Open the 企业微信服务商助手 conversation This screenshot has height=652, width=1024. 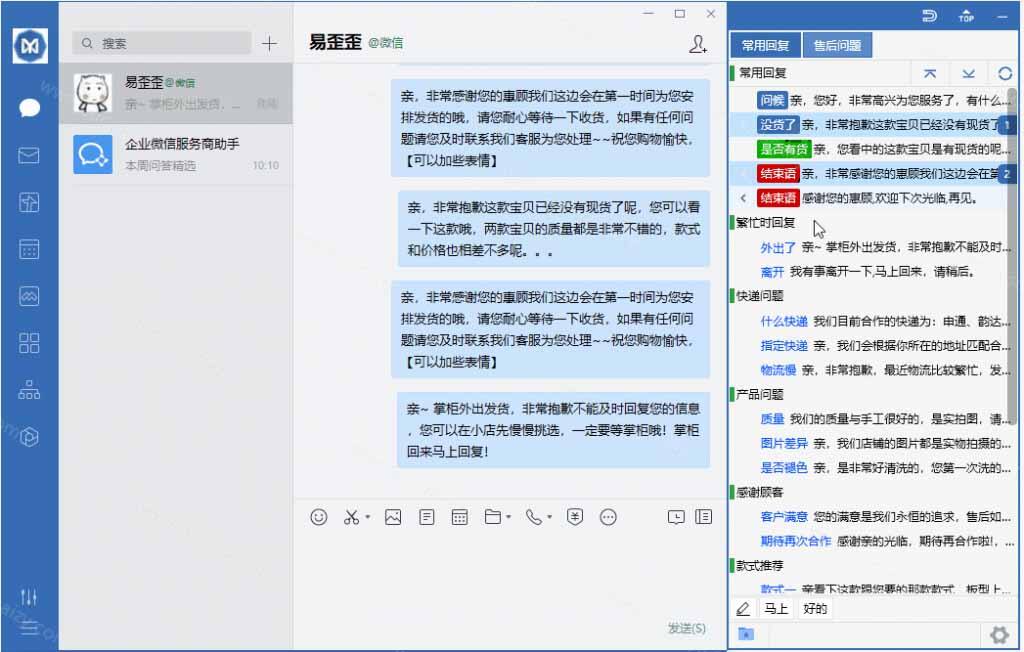(x=176, y=154)
